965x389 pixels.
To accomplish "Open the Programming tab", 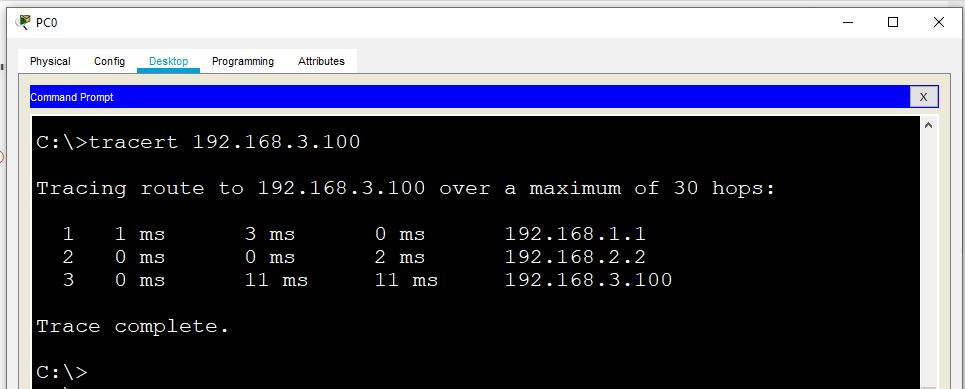I will pyautogui.click(x=243, y=61).
